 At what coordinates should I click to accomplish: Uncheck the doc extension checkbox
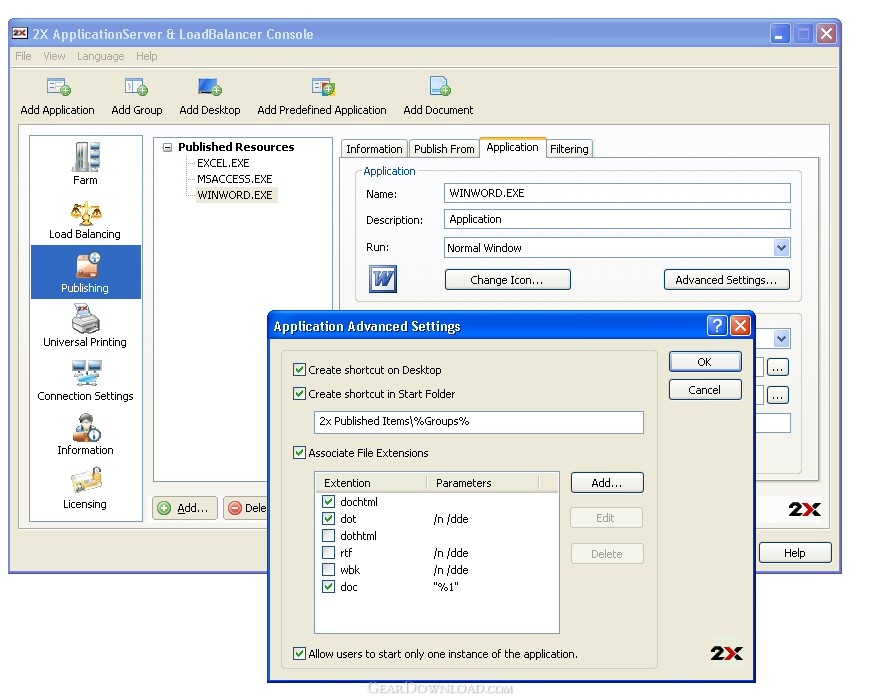pyautogui.click(x=329, y=586)
